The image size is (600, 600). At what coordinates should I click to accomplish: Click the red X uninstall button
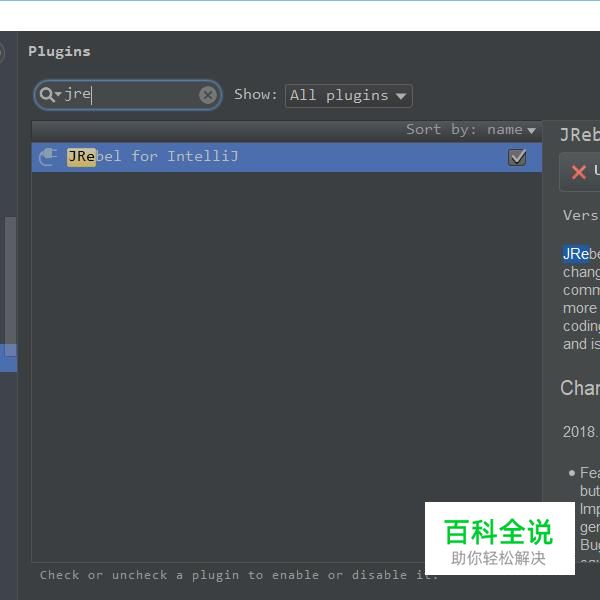coord(579,171)
